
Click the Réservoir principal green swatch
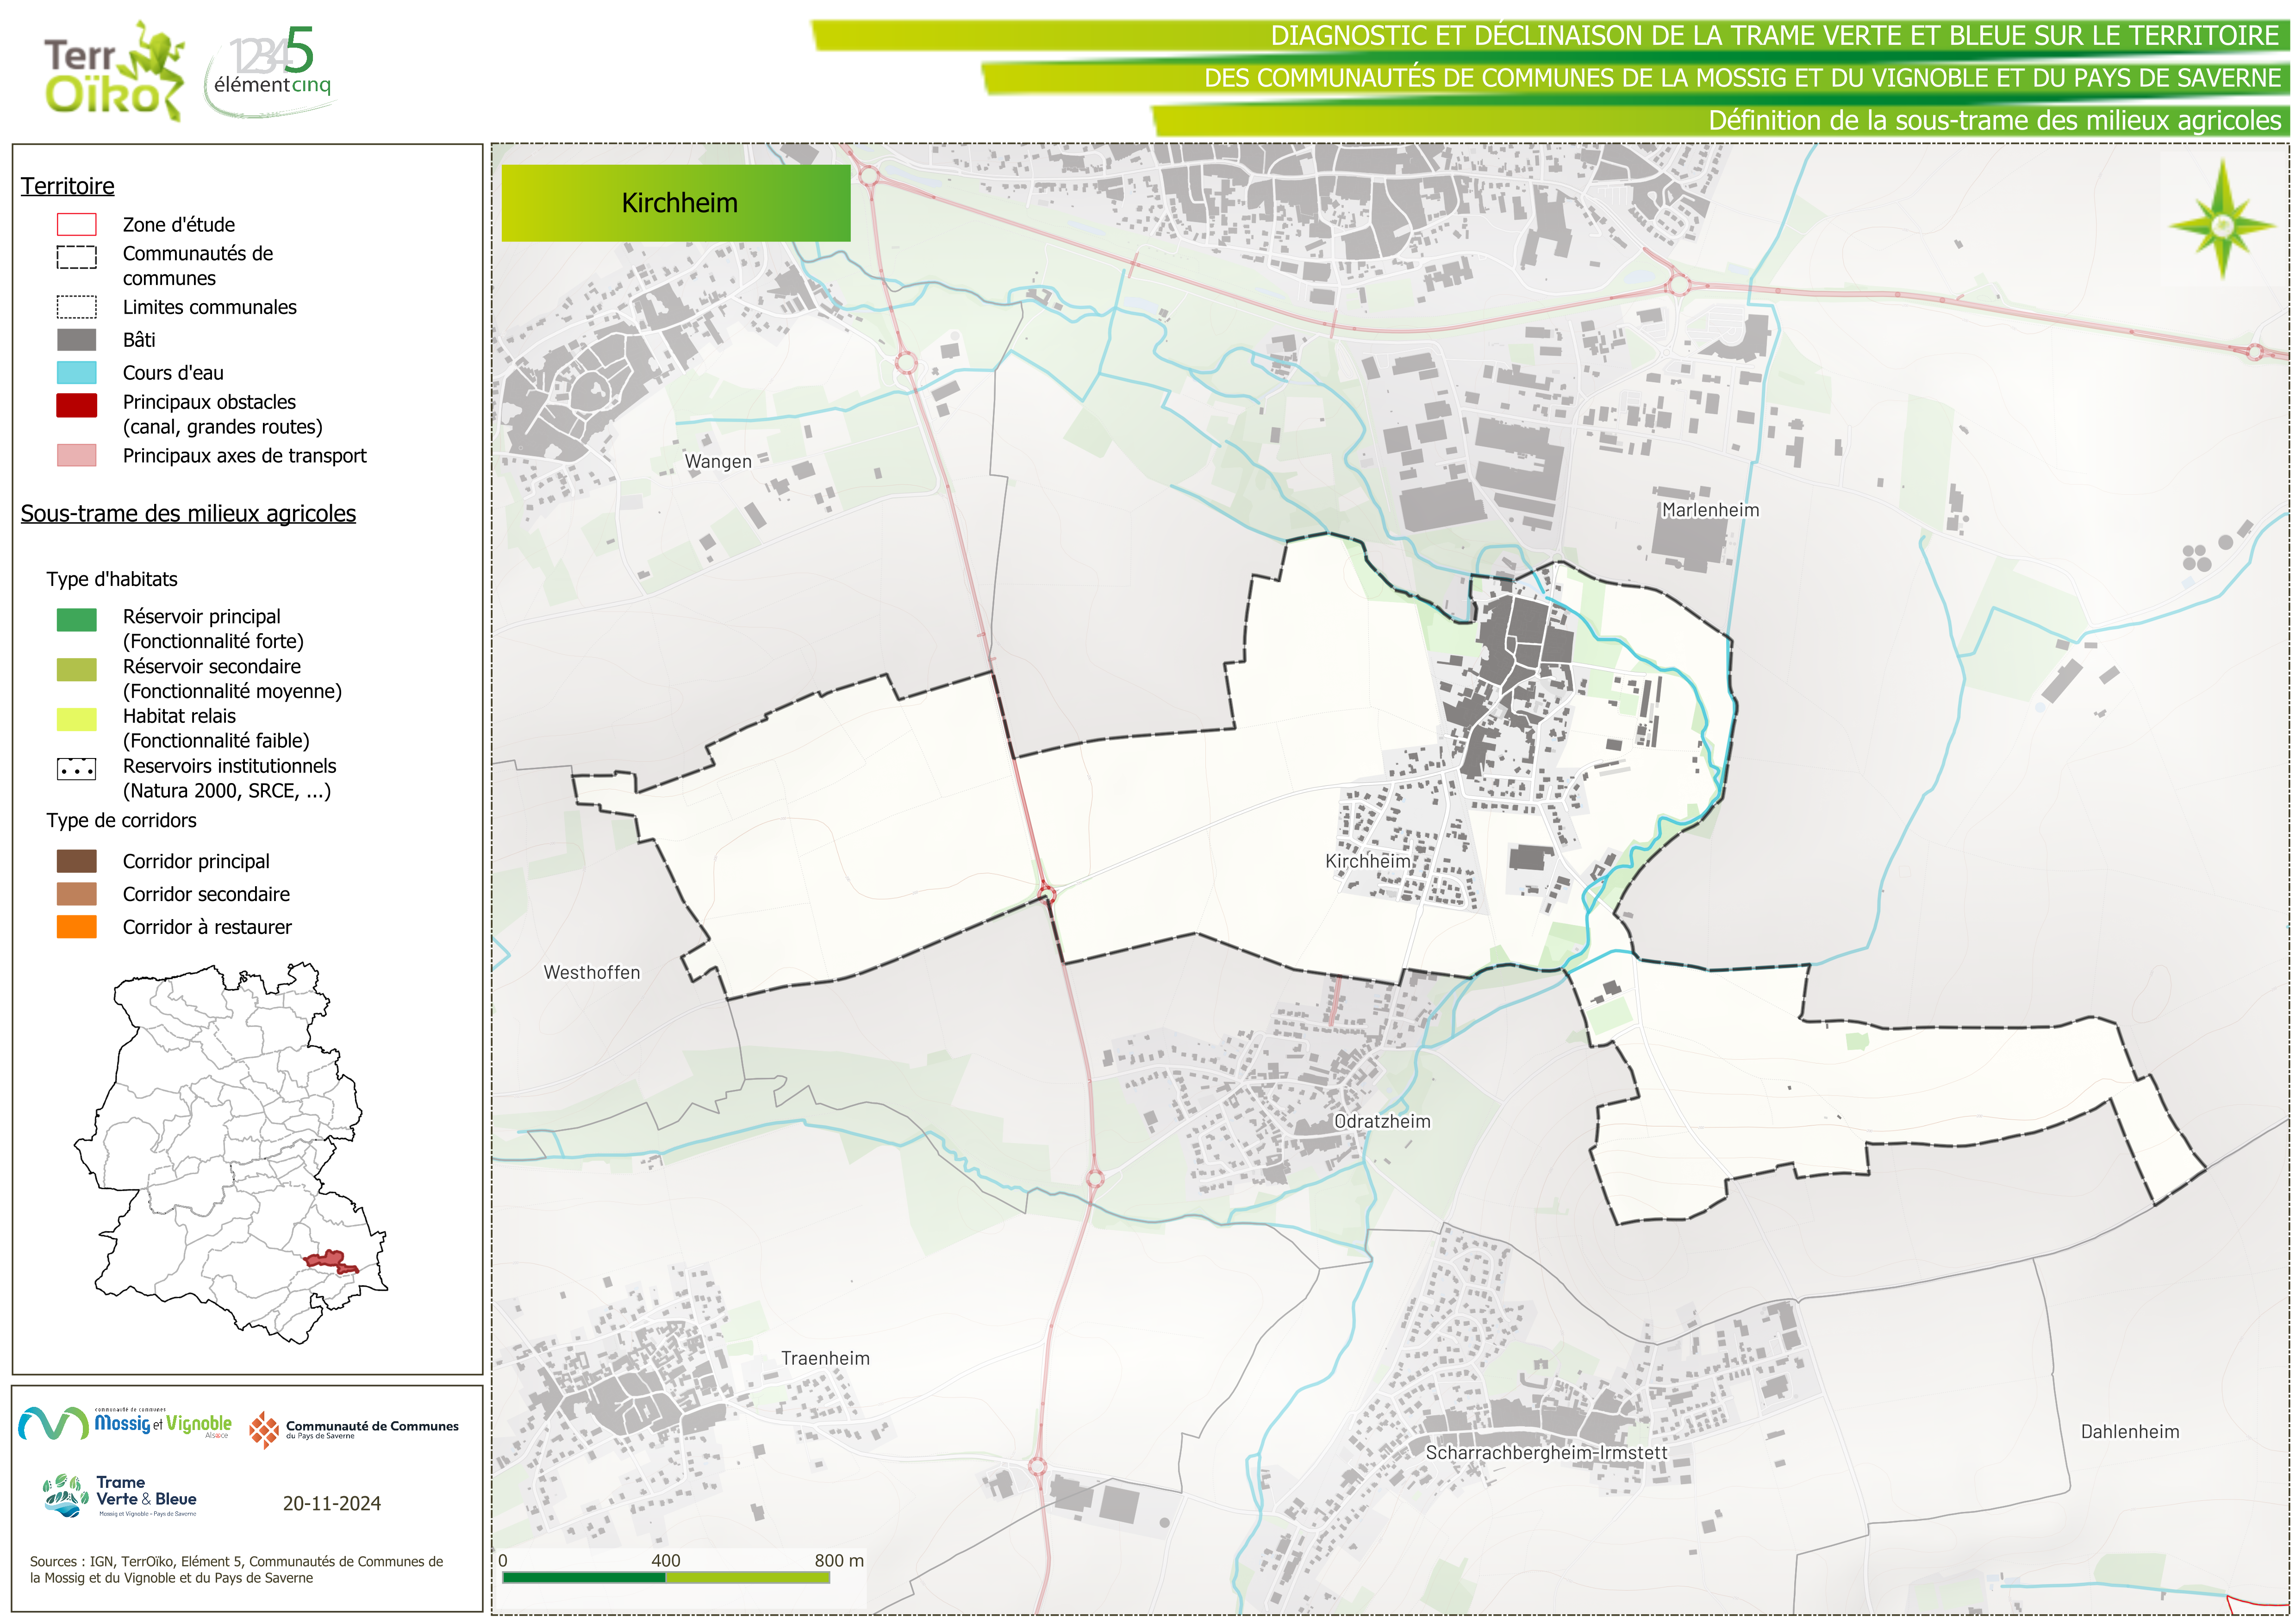(x=76, y=620)
